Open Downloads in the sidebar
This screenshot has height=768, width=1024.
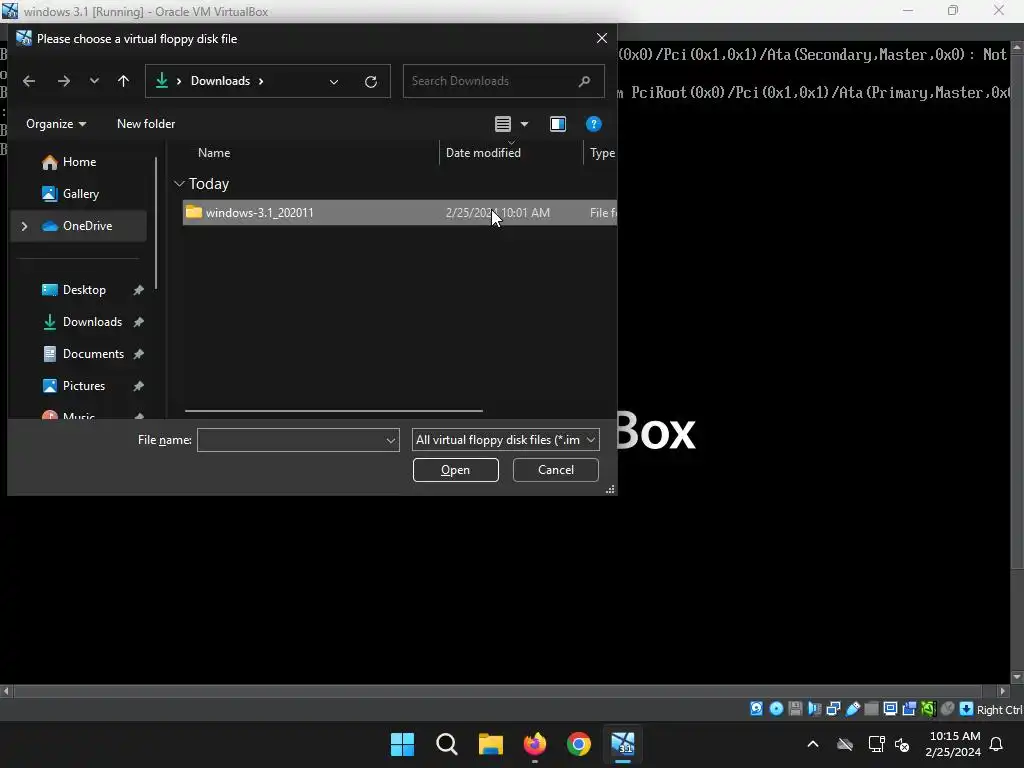tap(92, 322)
